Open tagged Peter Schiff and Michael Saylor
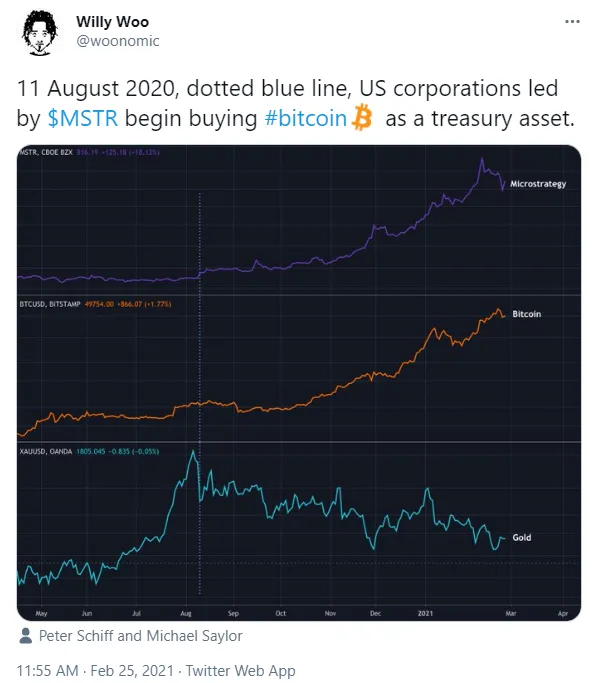 [x=140, y=636]
